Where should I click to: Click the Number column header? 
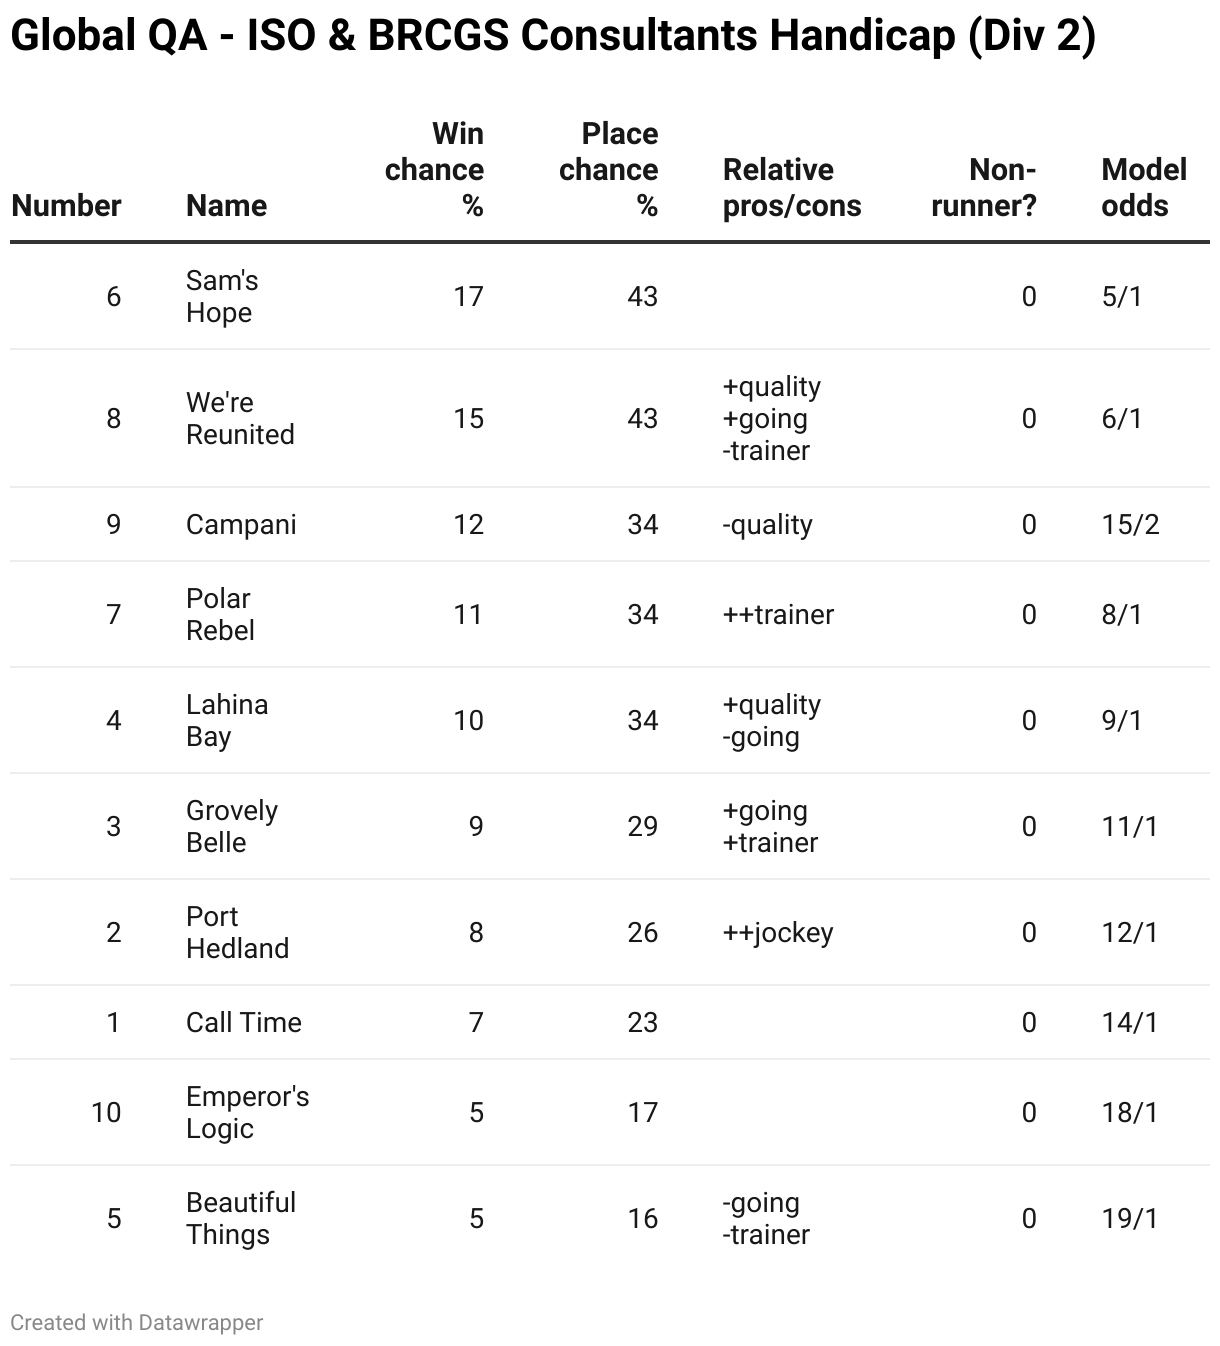(x=66, y=206)
